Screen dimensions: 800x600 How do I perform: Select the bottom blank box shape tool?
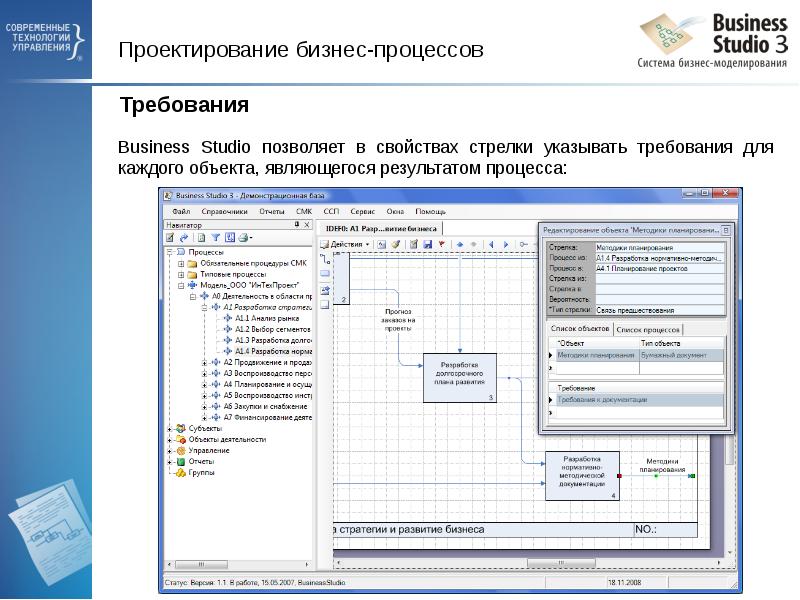coord(325,305)
